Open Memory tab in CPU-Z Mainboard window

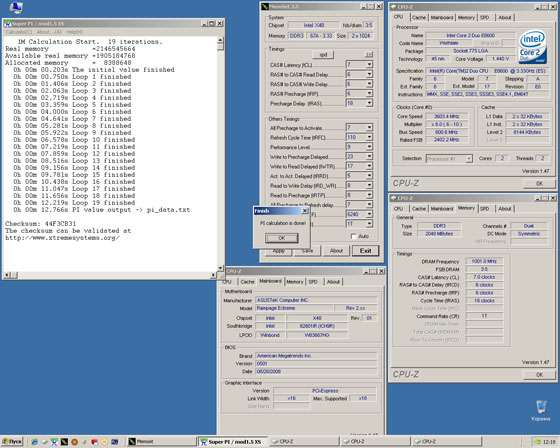pyautogui.click(x=295, y=282)
